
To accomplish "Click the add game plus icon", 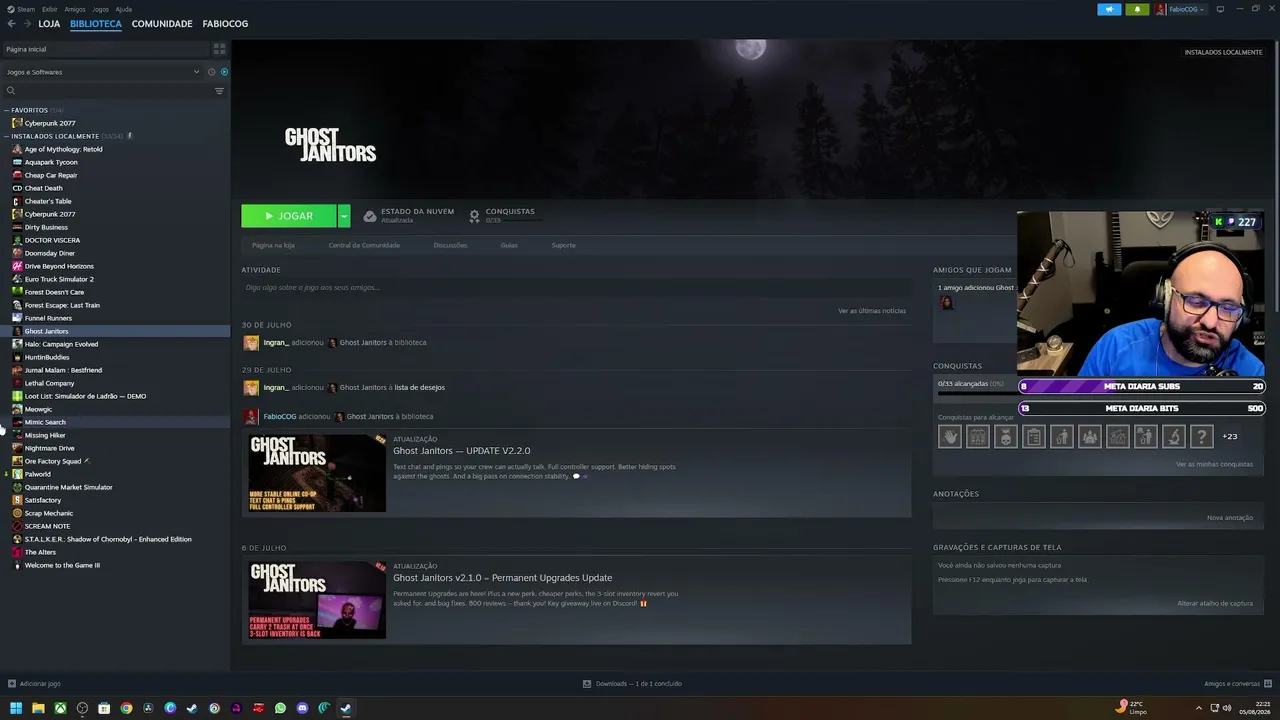I will point(12,684).
